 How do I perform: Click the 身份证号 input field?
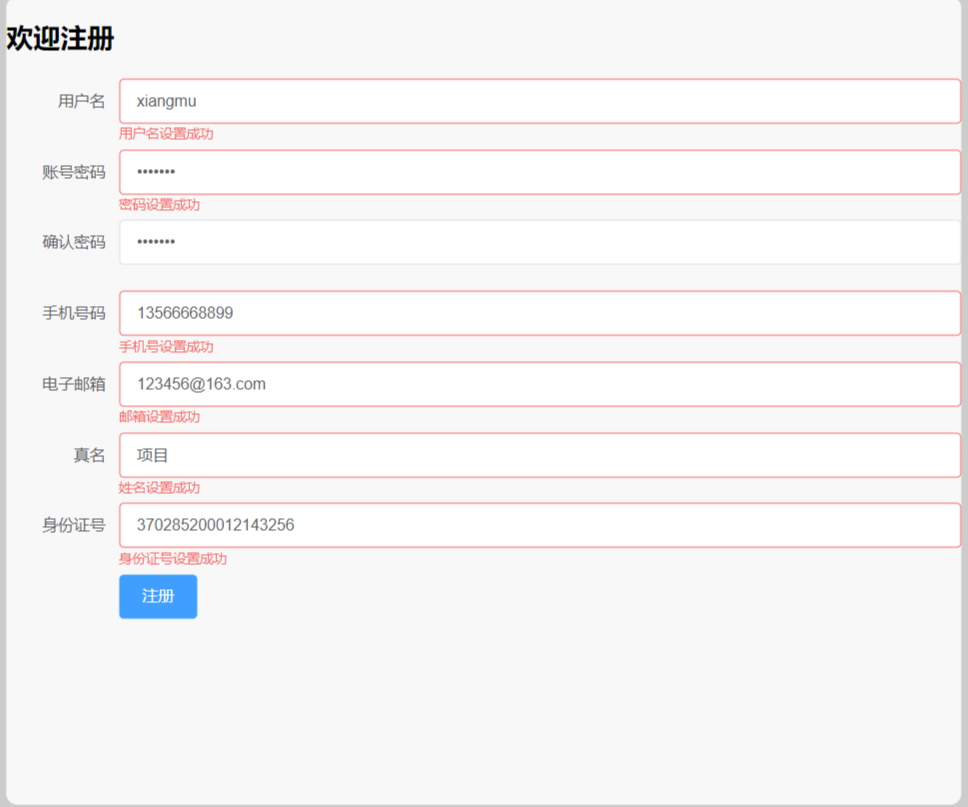(539, 525)
